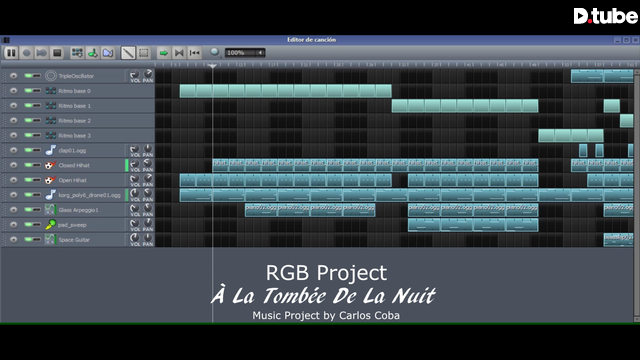The image size is (640, 360).
Task: Mute the clap01.ogg track
Action: pyautogui.click(x=29, y=150)
